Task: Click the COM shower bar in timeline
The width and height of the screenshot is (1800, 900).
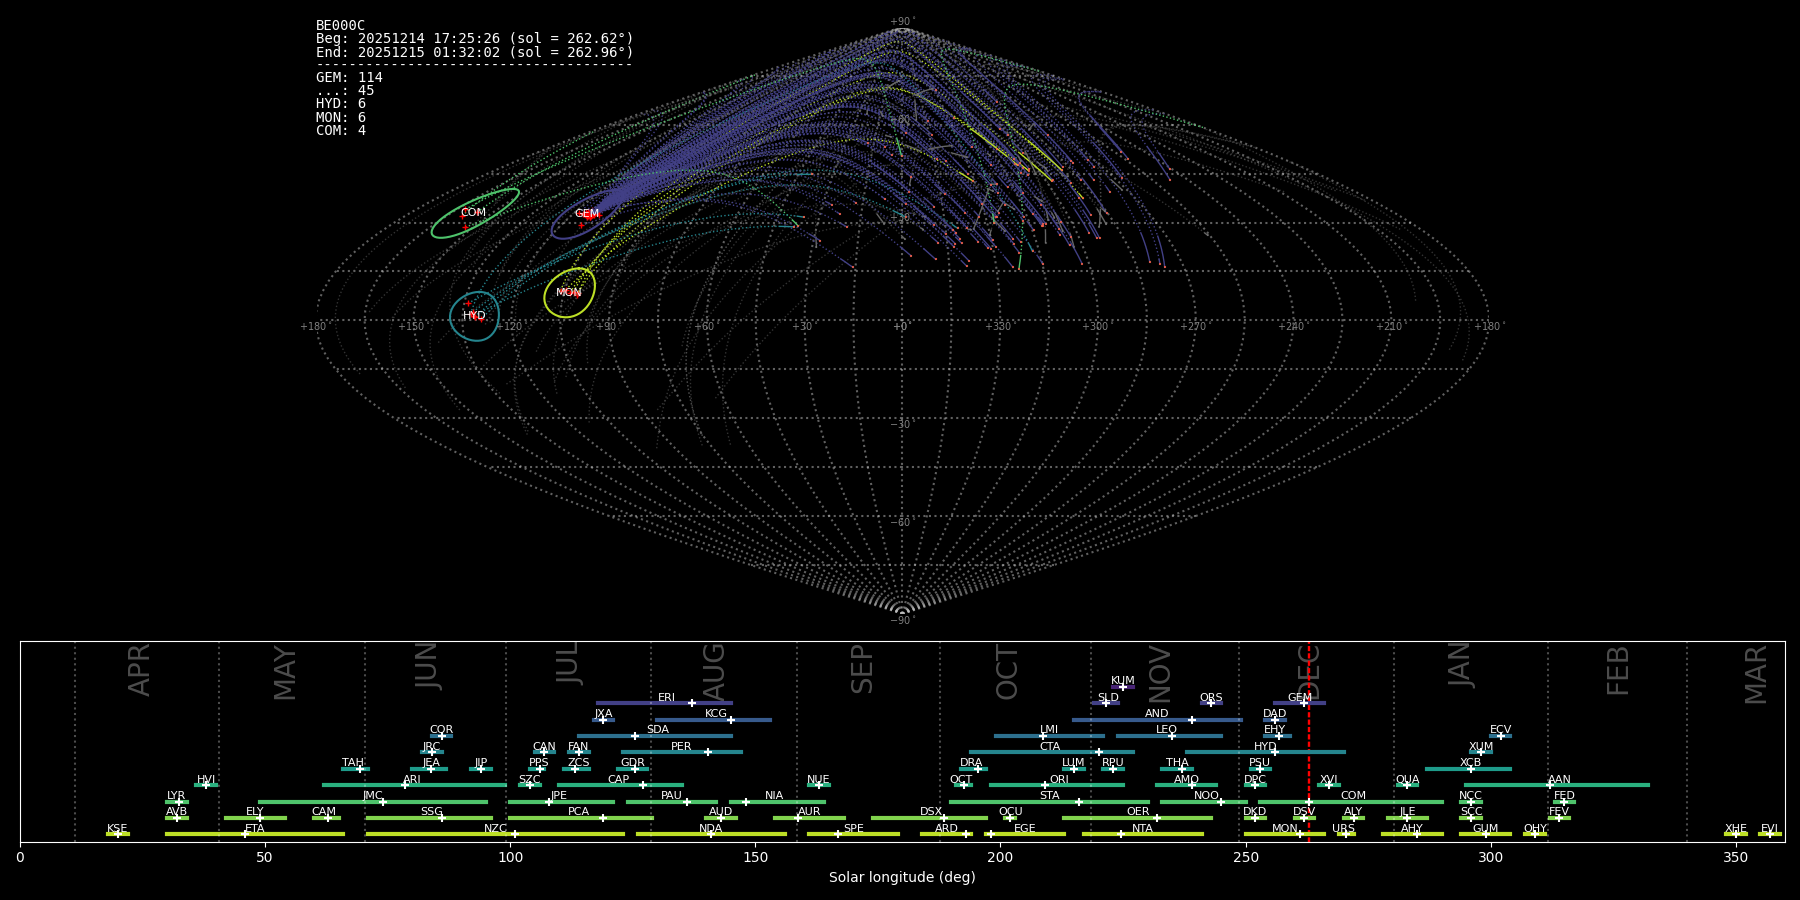Action: 1352,802
